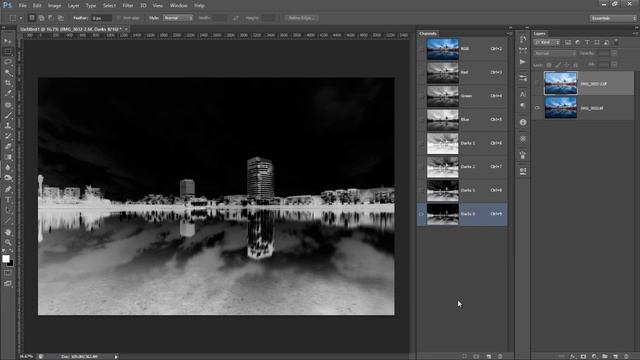
Task: Select the Blur tool
Action: pos(8,168)
